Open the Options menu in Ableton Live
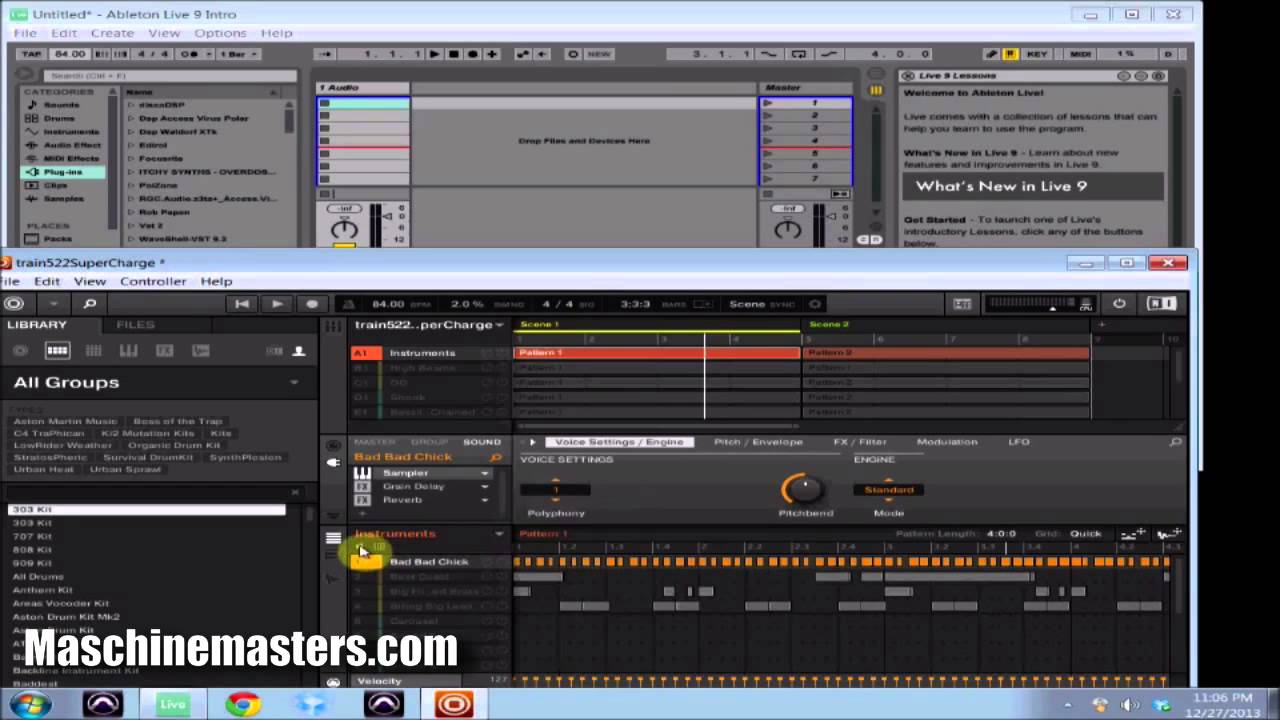 220,33
